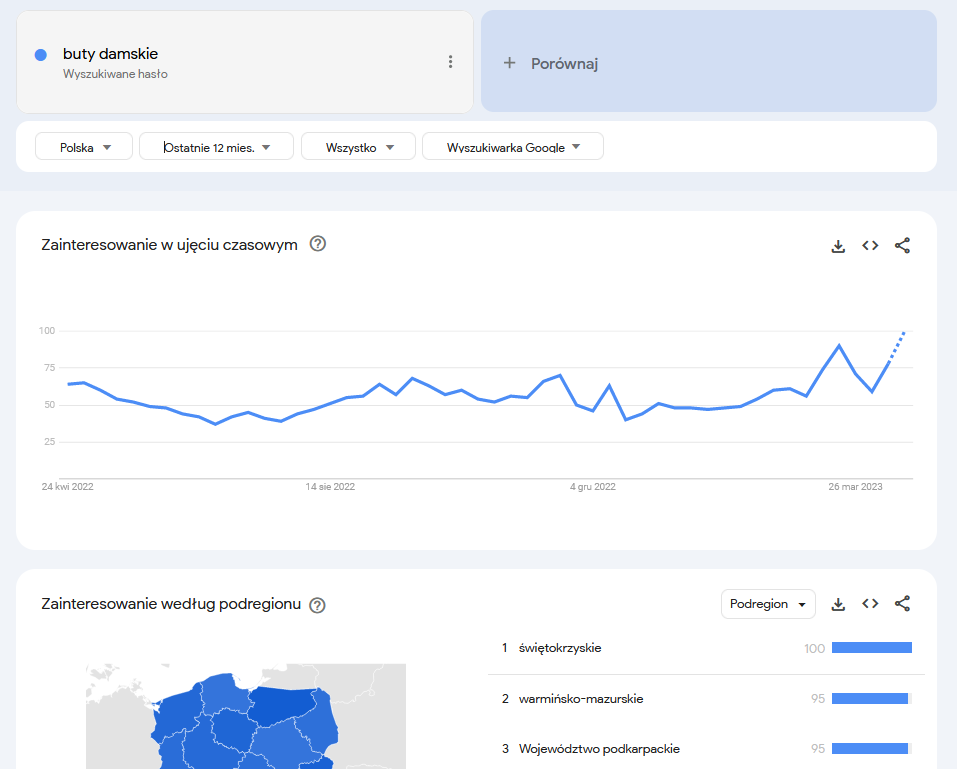Open the Polska location dropdown
The width and height of the screenshot is (957, 769).
(x=83, y=145)
